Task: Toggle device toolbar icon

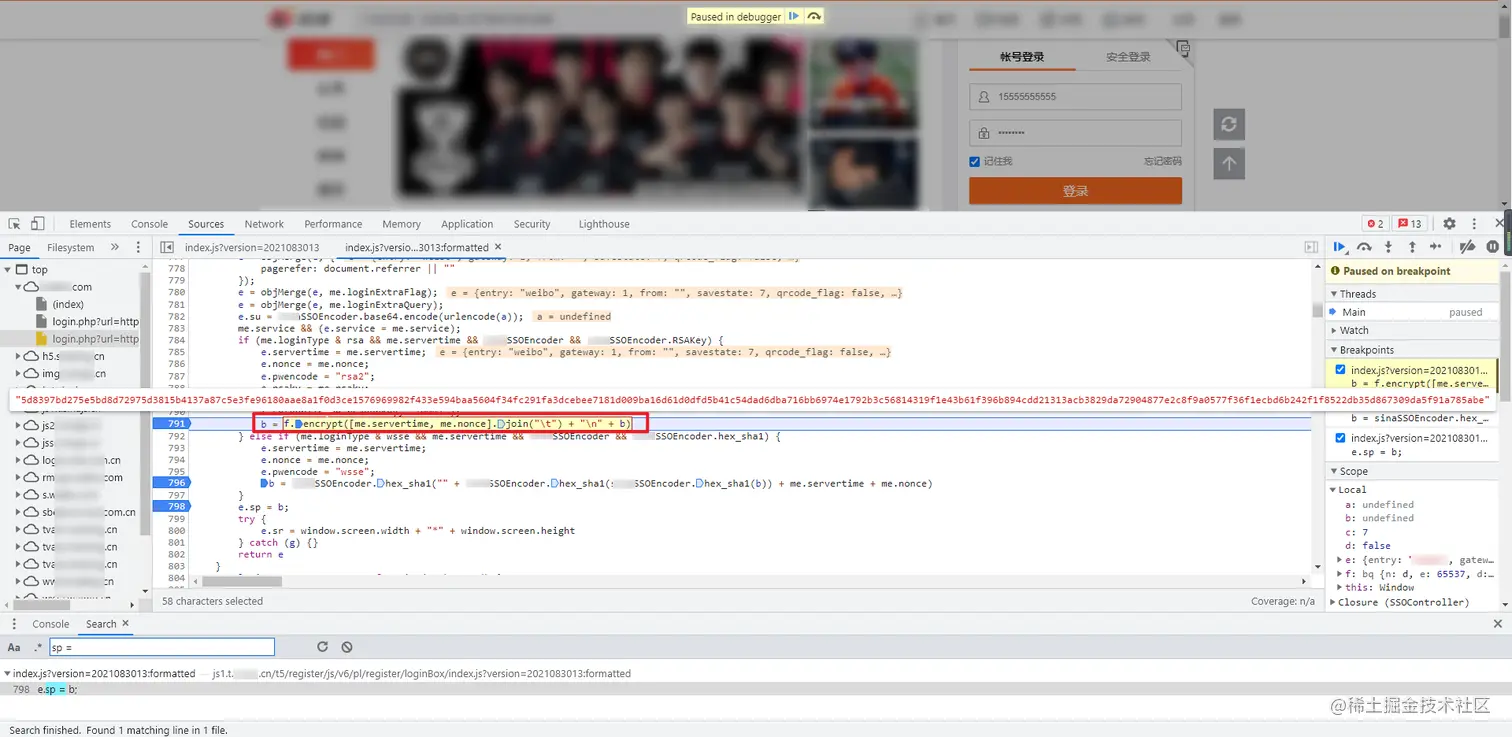Action: [38, 224]
